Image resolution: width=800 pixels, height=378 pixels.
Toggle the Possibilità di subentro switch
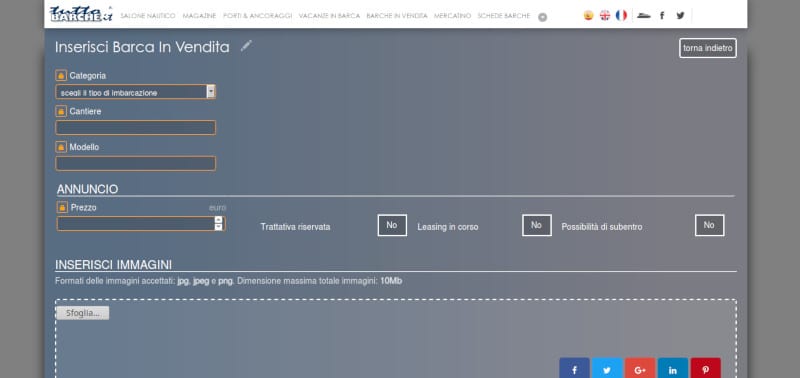[709, 225]
